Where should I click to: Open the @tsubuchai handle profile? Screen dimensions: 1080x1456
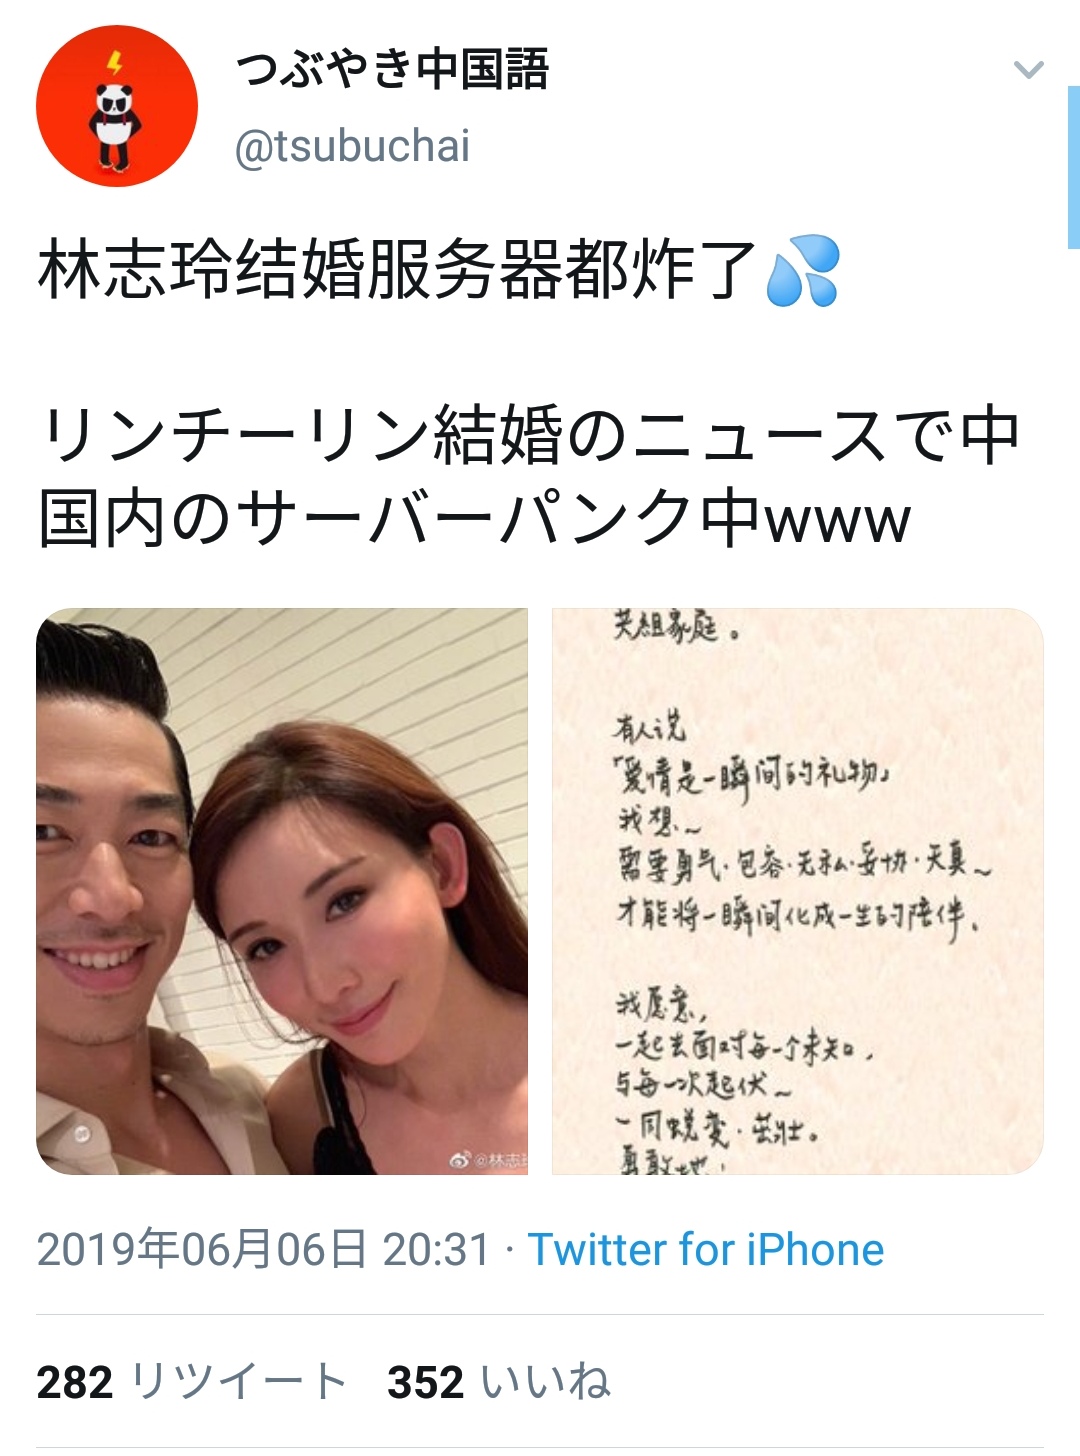click(x=352, y=146)
